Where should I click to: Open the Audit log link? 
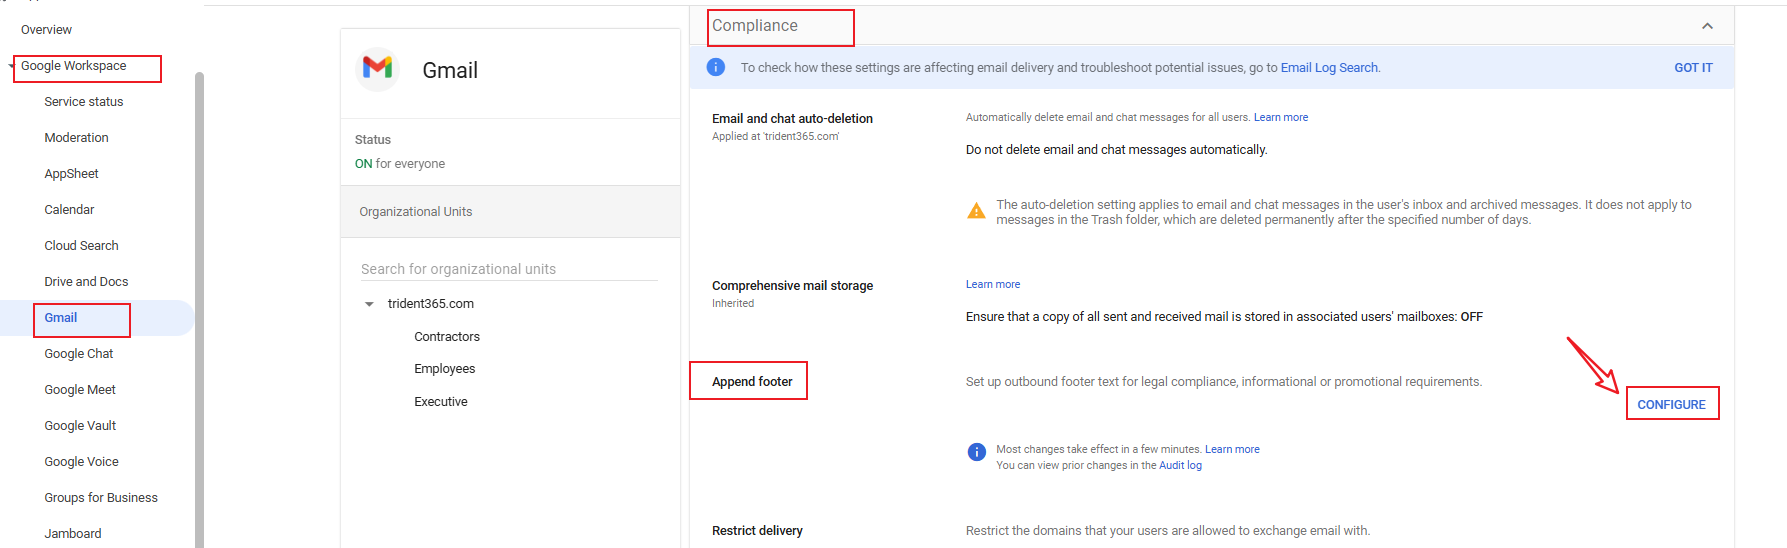tap(1180, 465)
